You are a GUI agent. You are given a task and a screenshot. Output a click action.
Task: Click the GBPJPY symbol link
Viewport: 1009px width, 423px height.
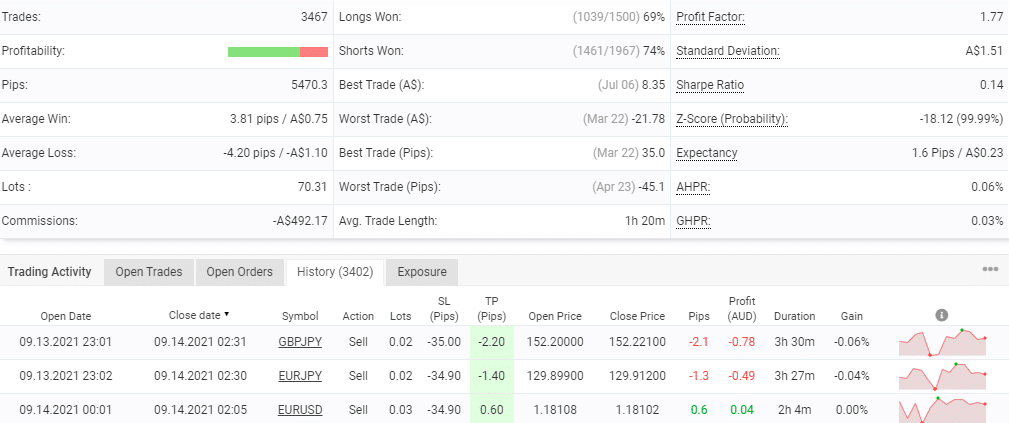[x=300, y=342]
